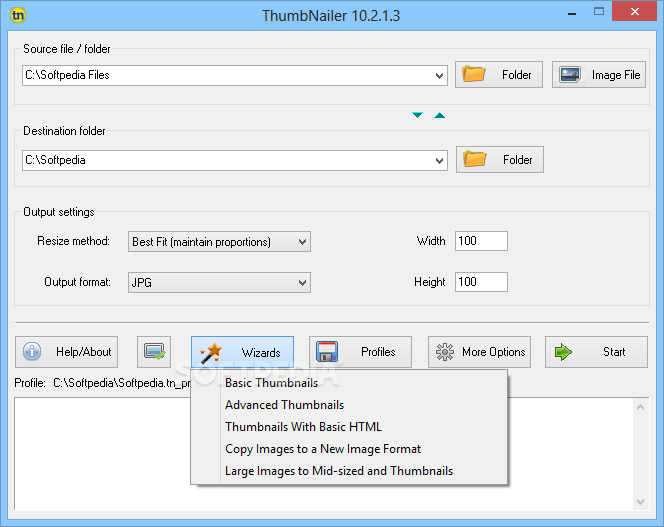Click the floppy disk Profiles icon
The width and height of the screenshot is (664, 527).
pos(326,352)
